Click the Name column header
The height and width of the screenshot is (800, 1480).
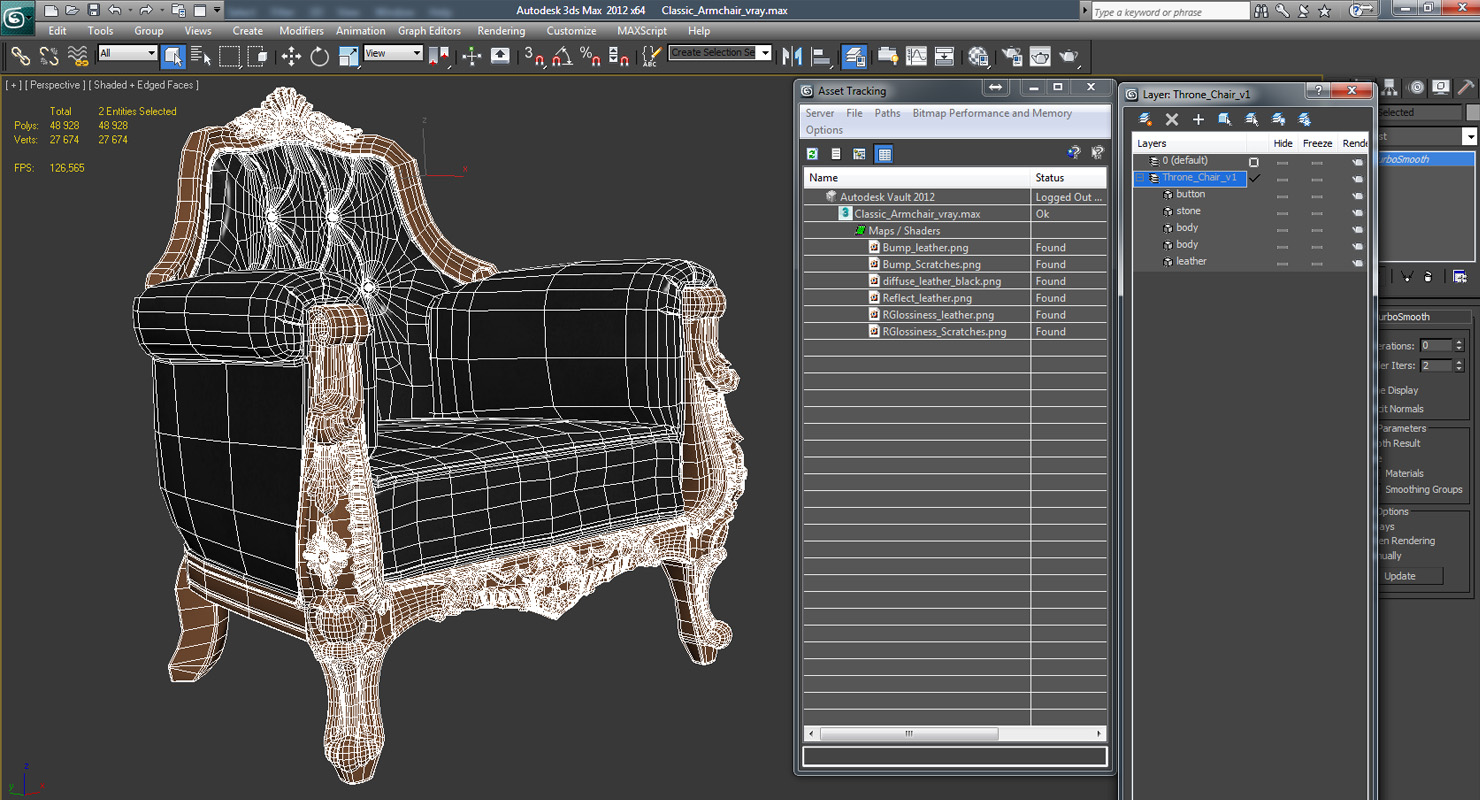tap(917, 178)
